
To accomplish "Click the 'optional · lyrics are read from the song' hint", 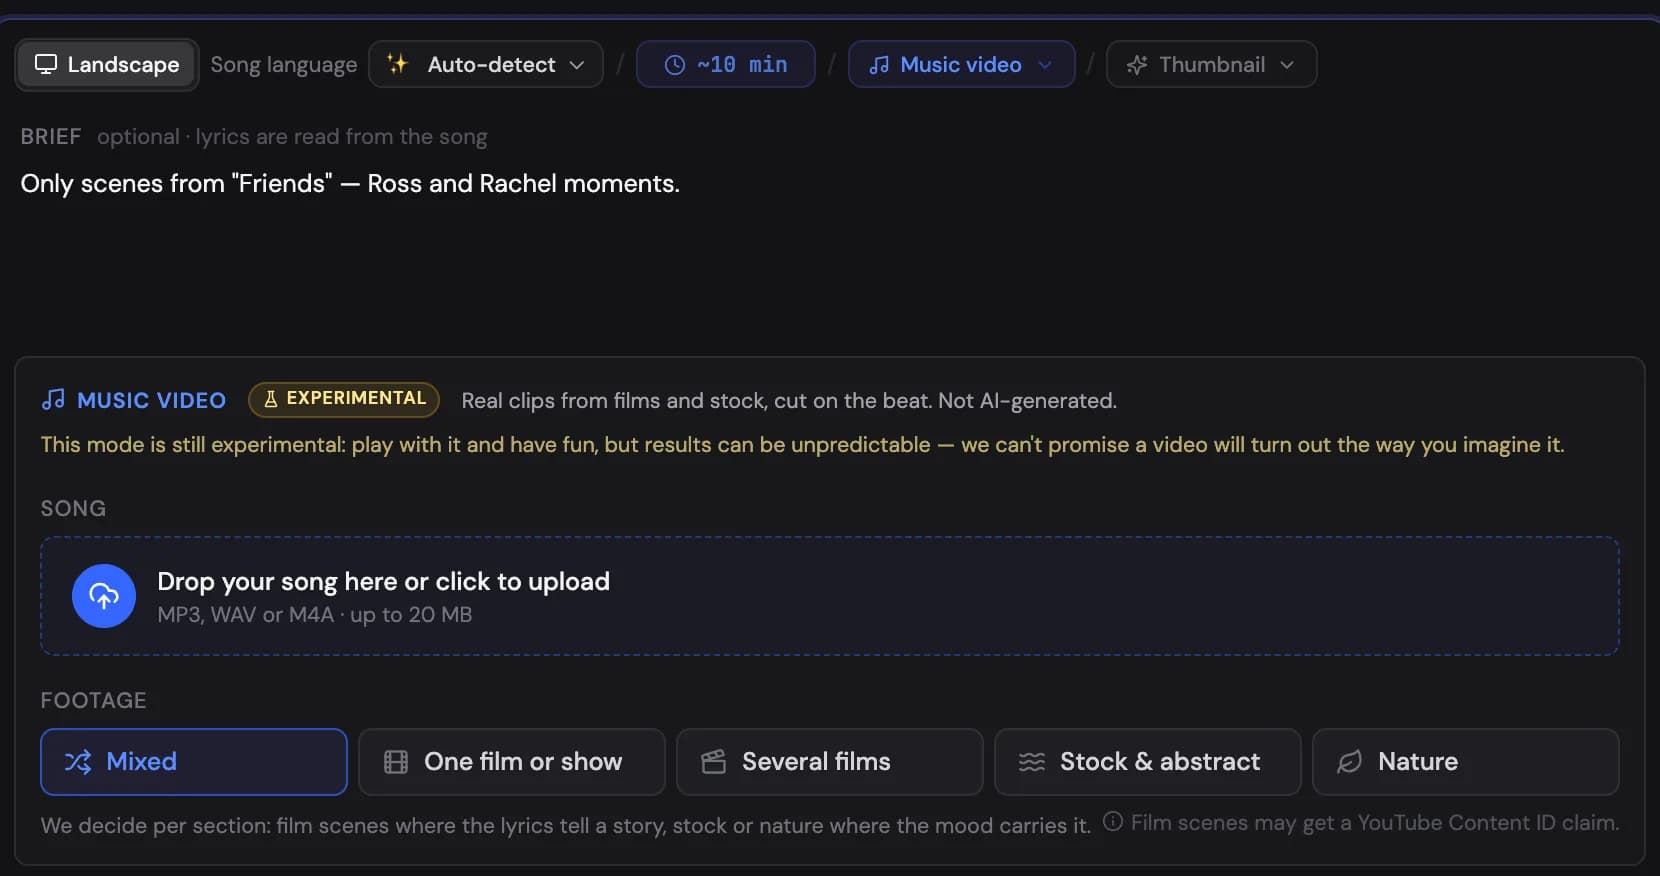I will (x=292, y=137).
